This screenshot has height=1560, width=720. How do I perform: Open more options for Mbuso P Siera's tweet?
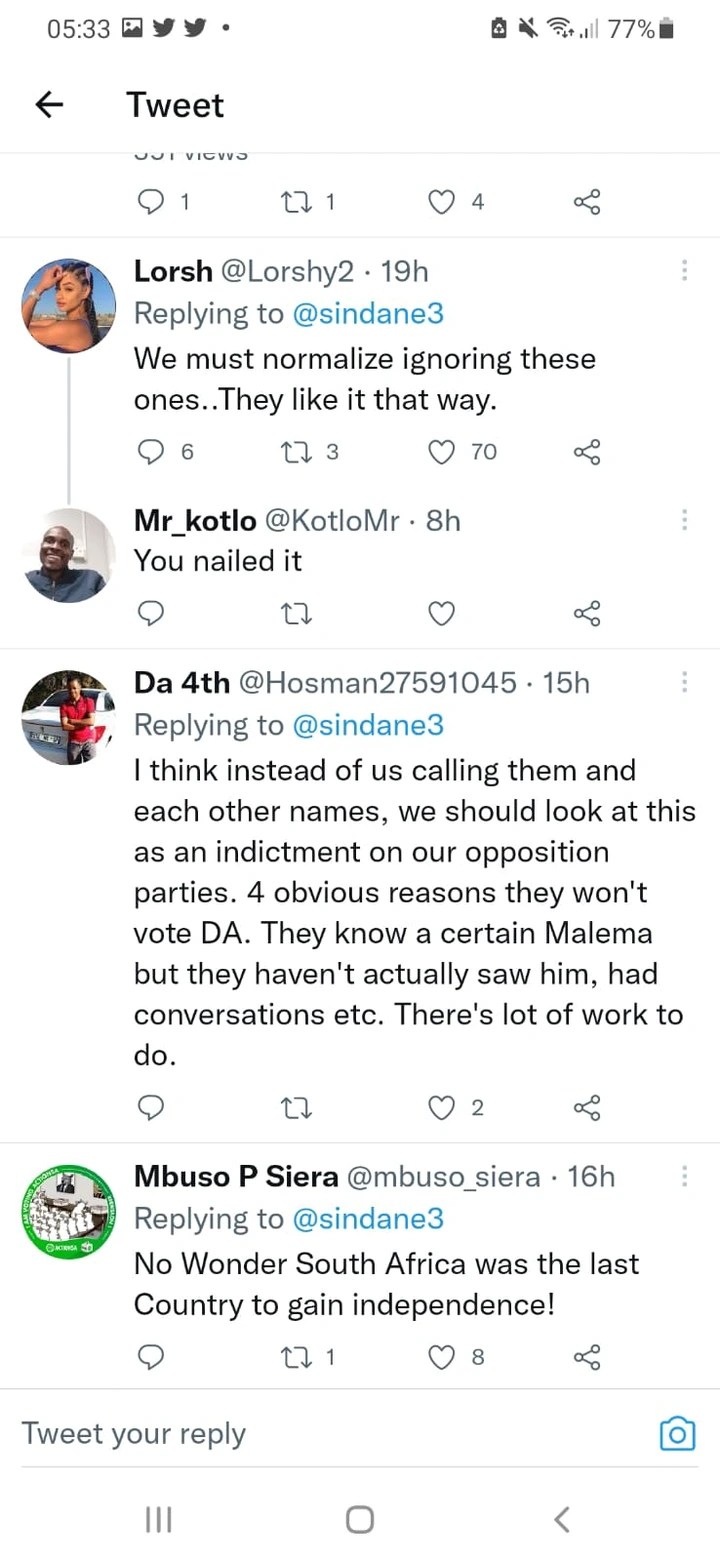(x=684, y=1176)
